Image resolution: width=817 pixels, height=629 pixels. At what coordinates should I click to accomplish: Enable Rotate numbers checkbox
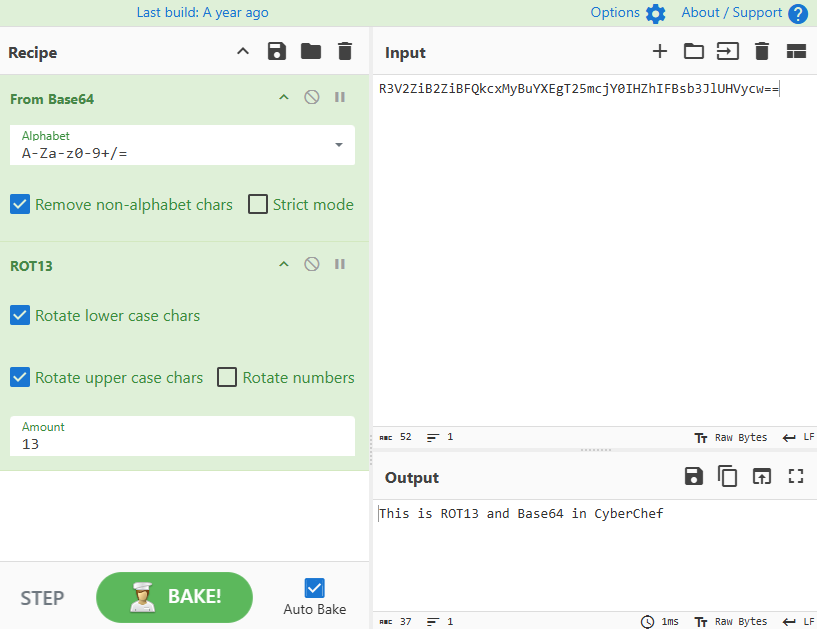click(228, 377)
